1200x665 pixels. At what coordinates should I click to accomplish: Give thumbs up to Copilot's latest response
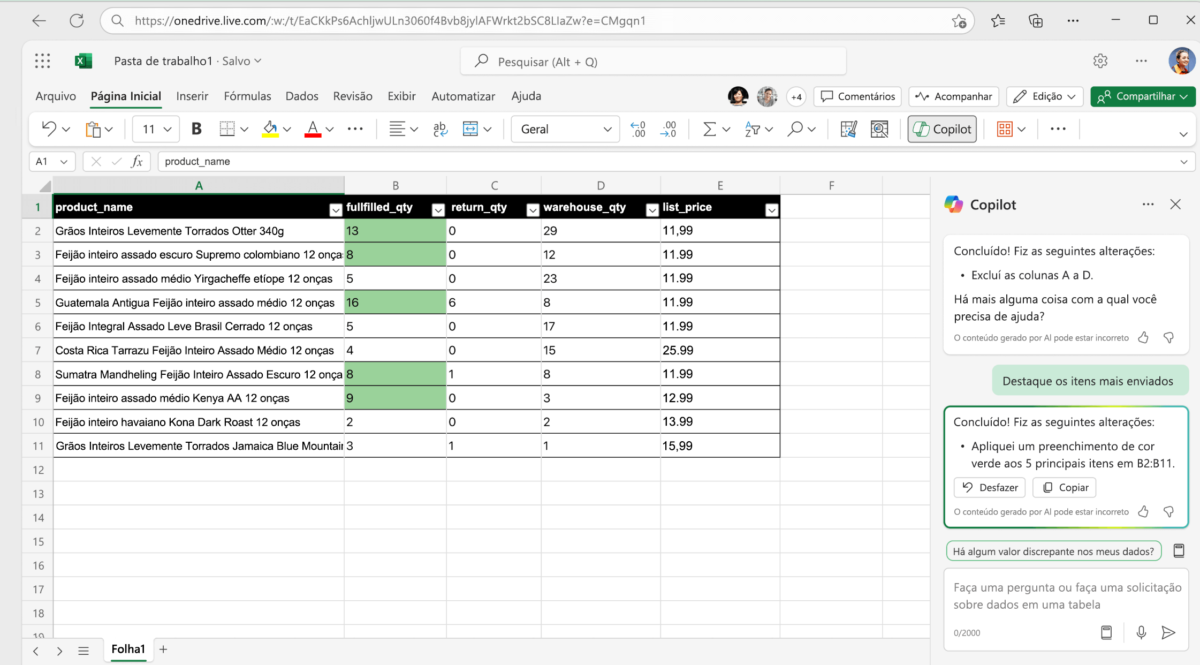[1143, 511]
